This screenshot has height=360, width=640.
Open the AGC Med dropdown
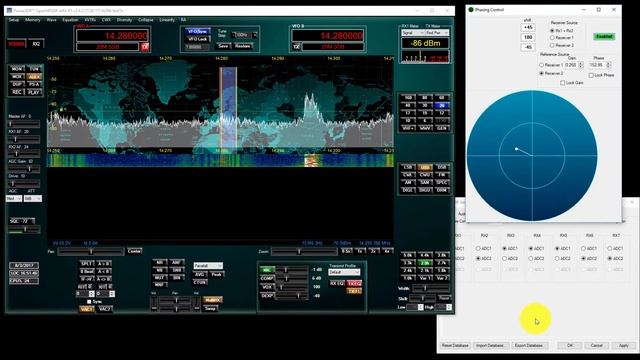(x=13, y=198)
